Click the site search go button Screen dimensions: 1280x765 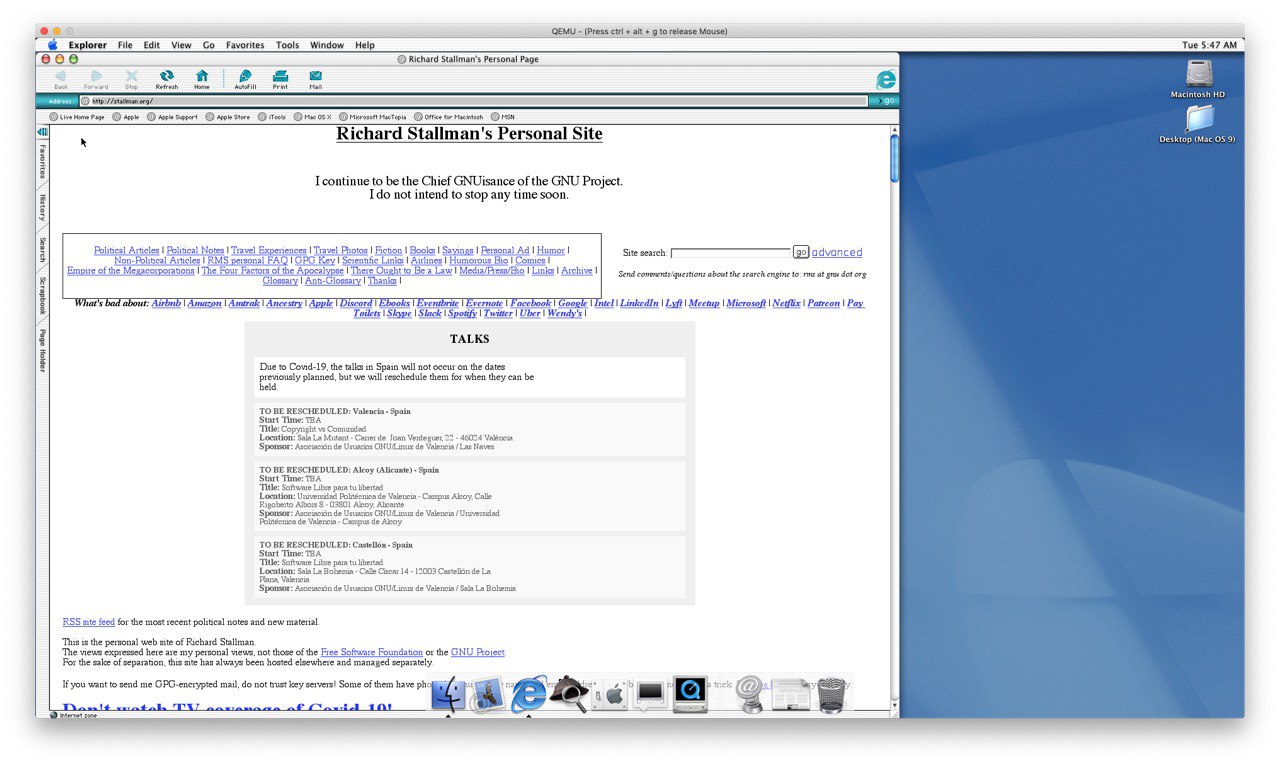[801, 252]
